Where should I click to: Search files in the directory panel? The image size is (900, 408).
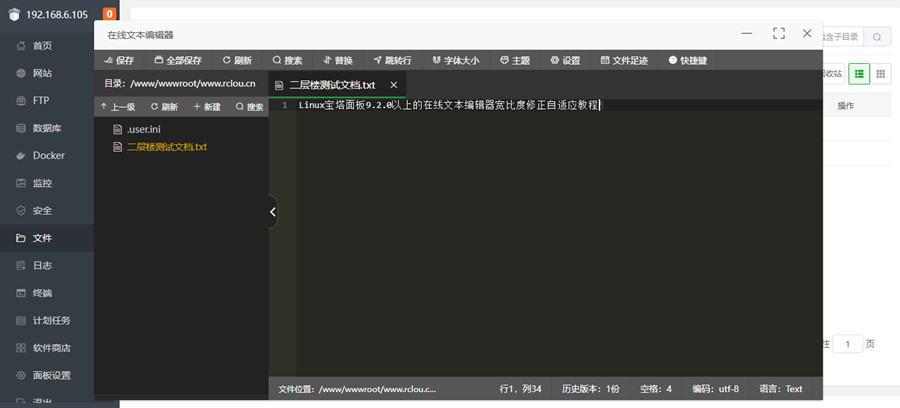click(249, 107)
